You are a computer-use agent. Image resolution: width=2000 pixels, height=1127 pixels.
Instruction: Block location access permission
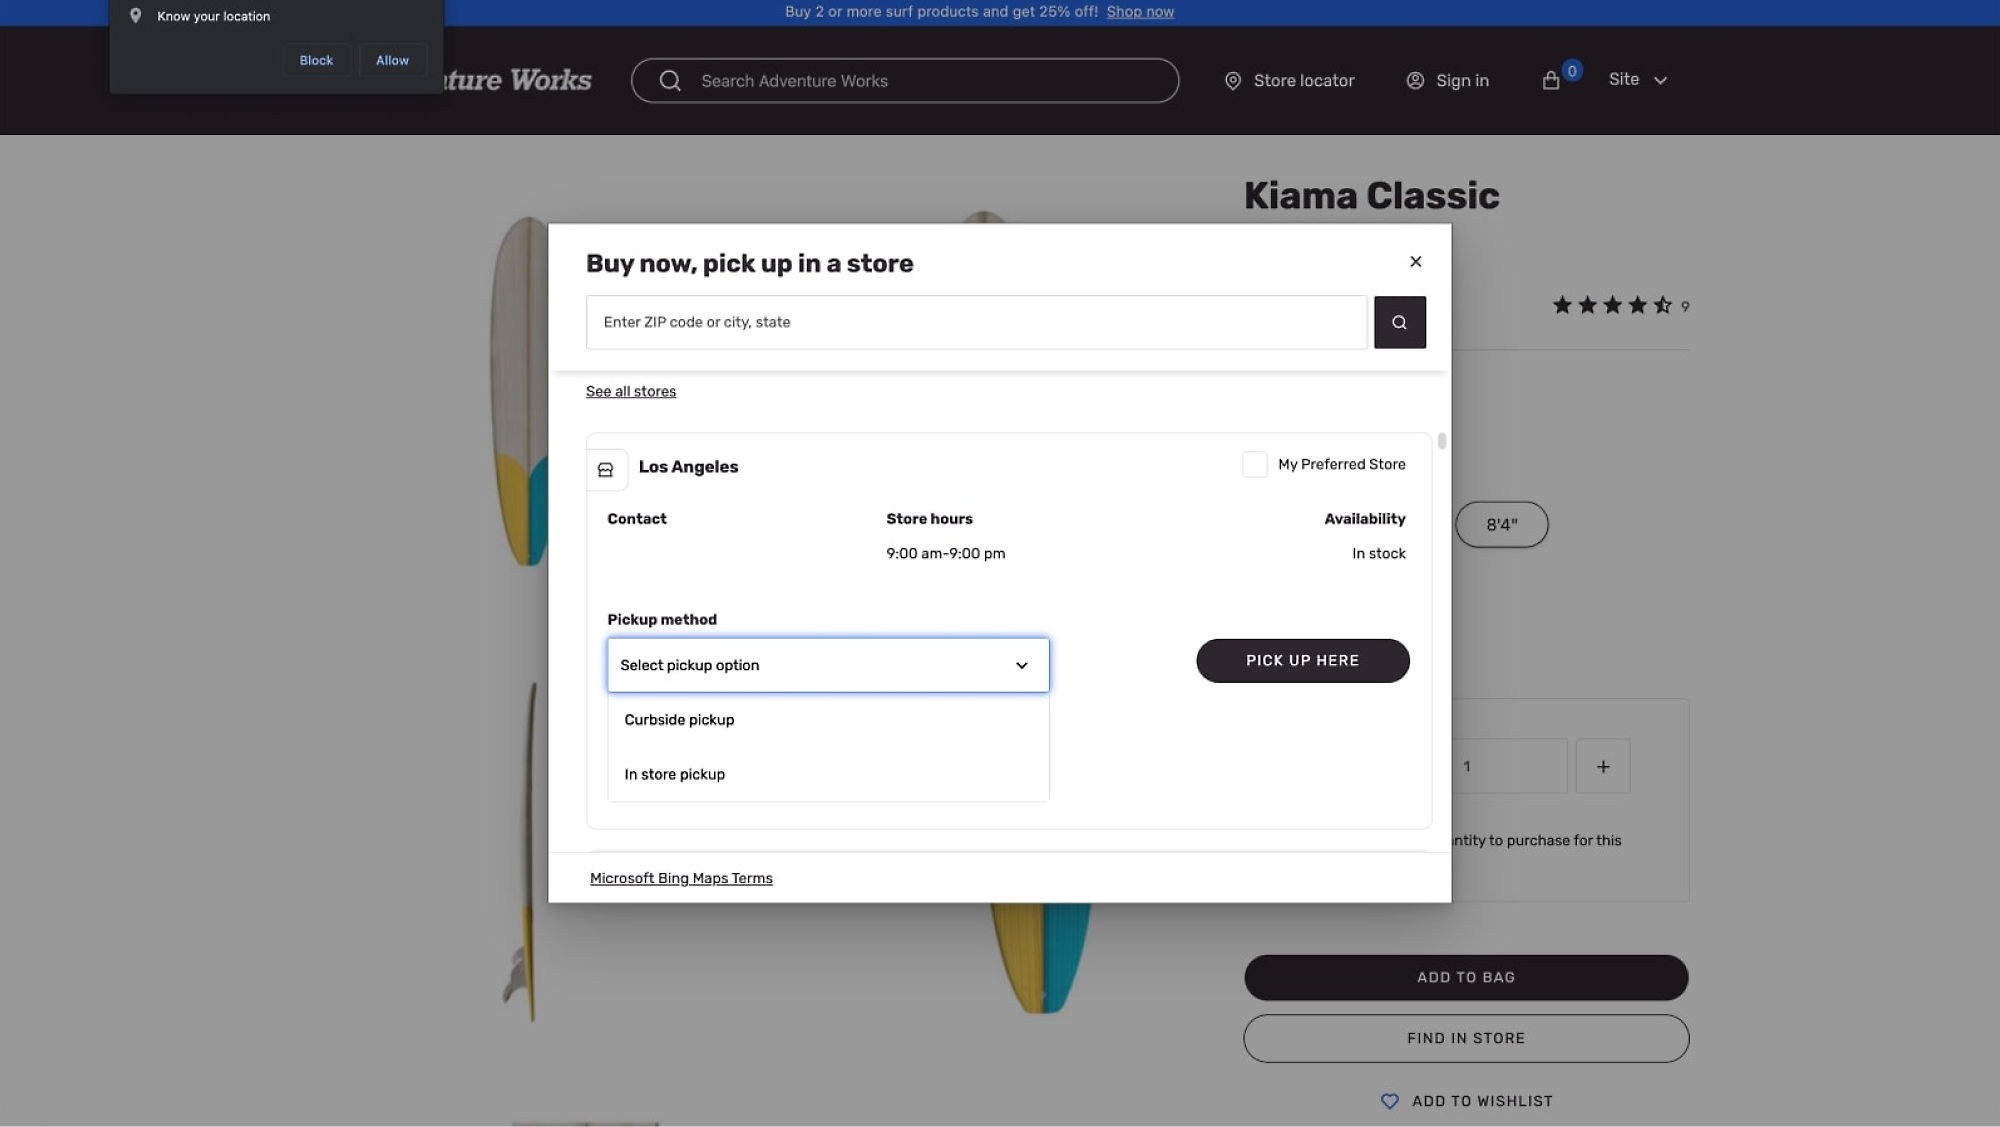315,59
